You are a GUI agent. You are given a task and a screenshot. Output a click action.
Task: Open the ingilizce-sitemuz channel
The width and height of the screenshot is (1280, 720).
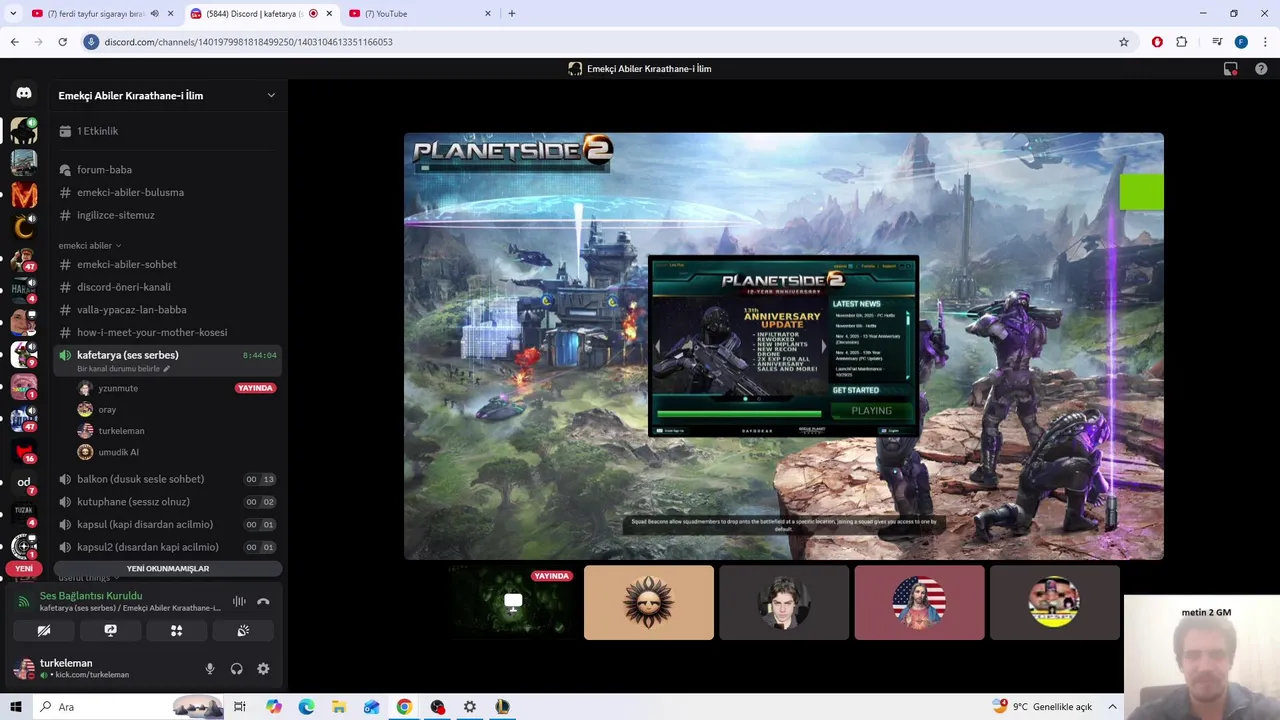pyautogui.click(x=167, y=215)
